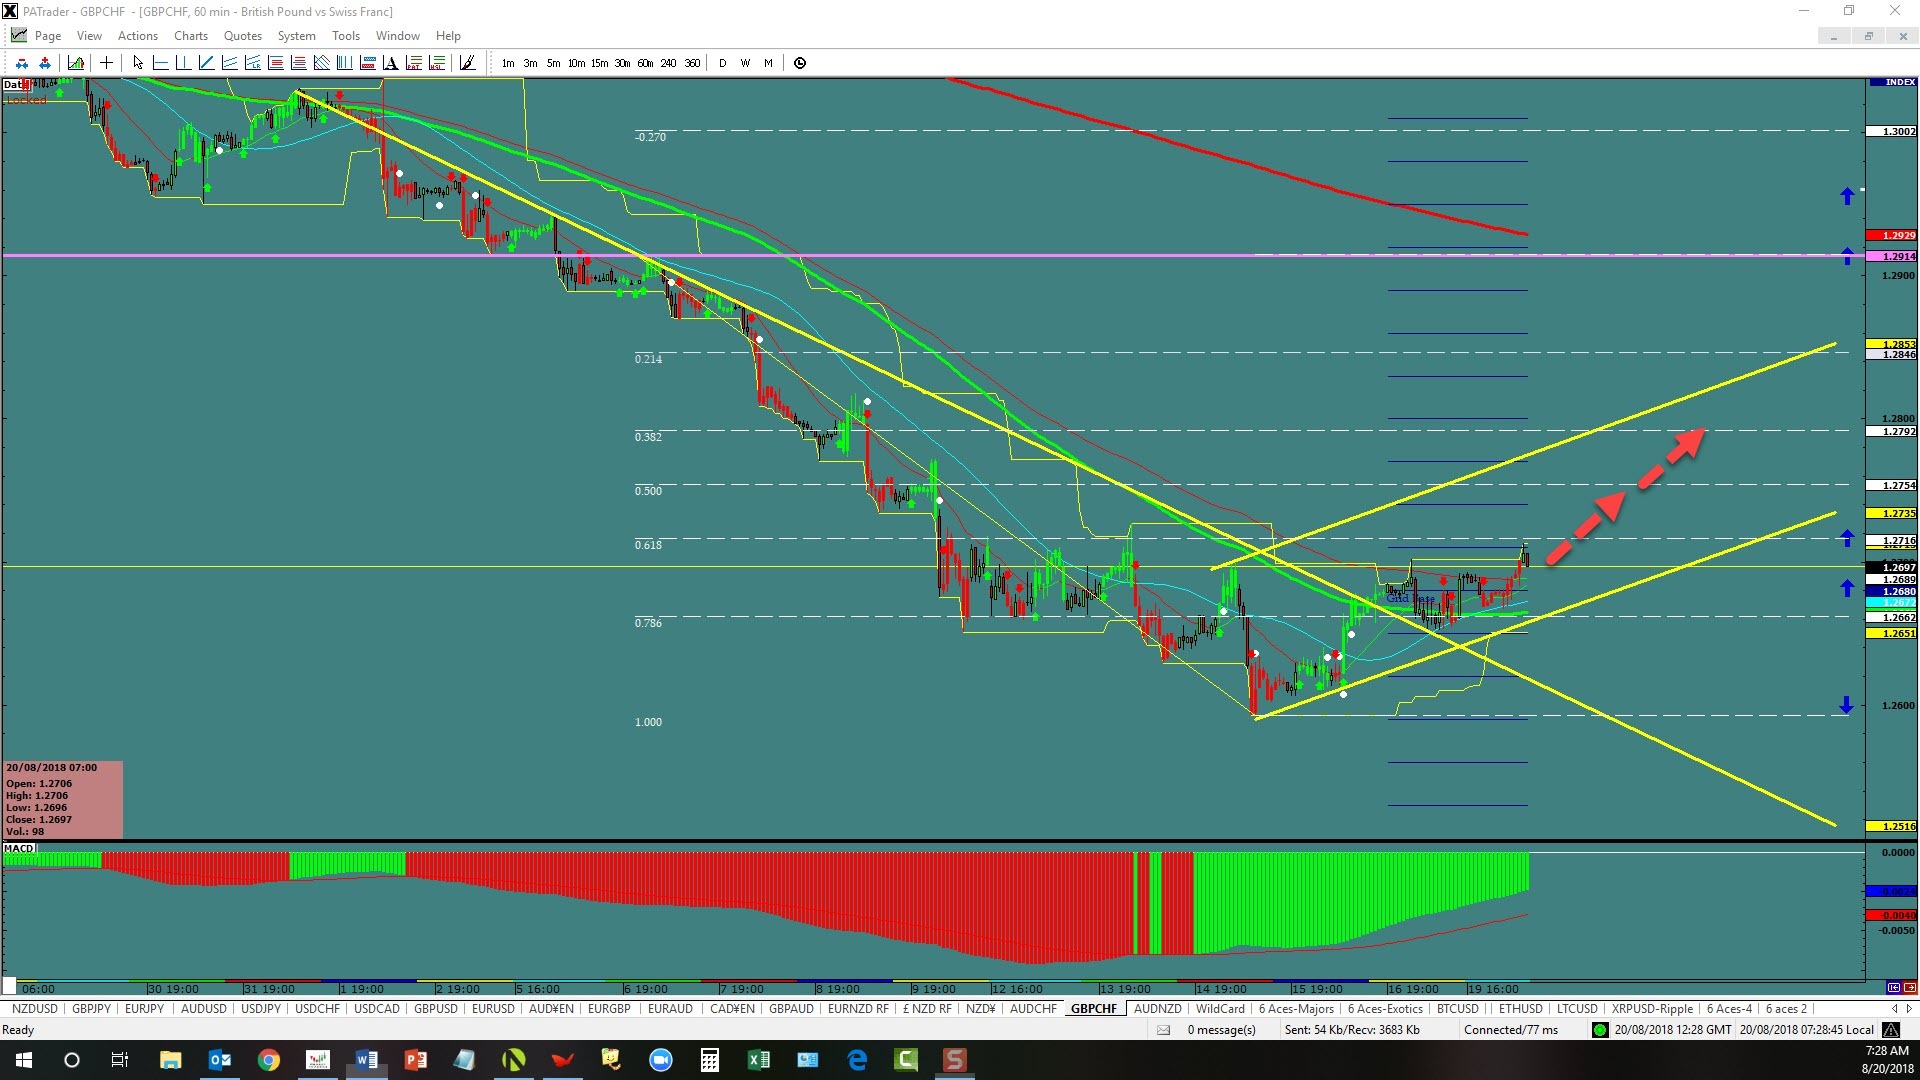The width and height of the screenshot is (1920, 1080).
Task: Switch chart to 60m timeframe
Action: click(645, 63)
